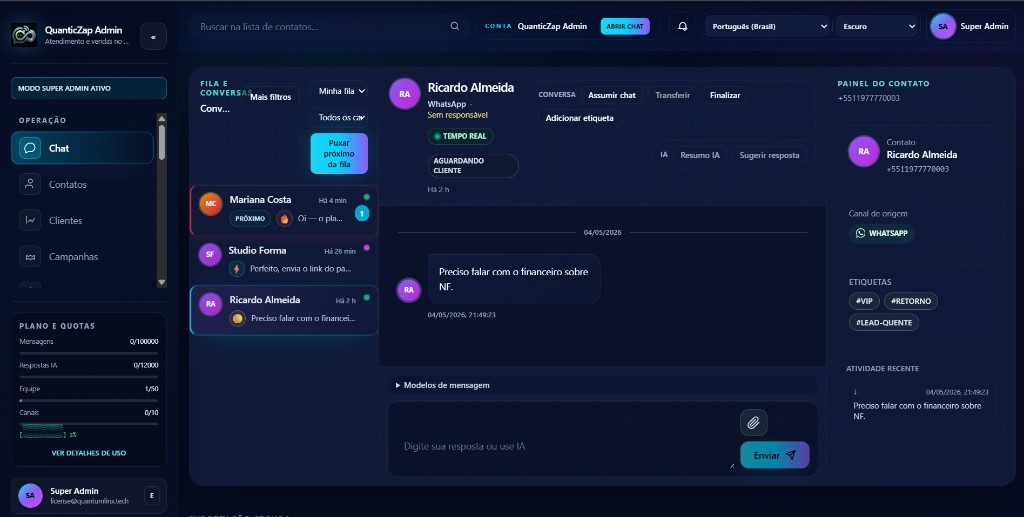Open the Mariana Costa conversation
1024x517 pixels.
284,210
